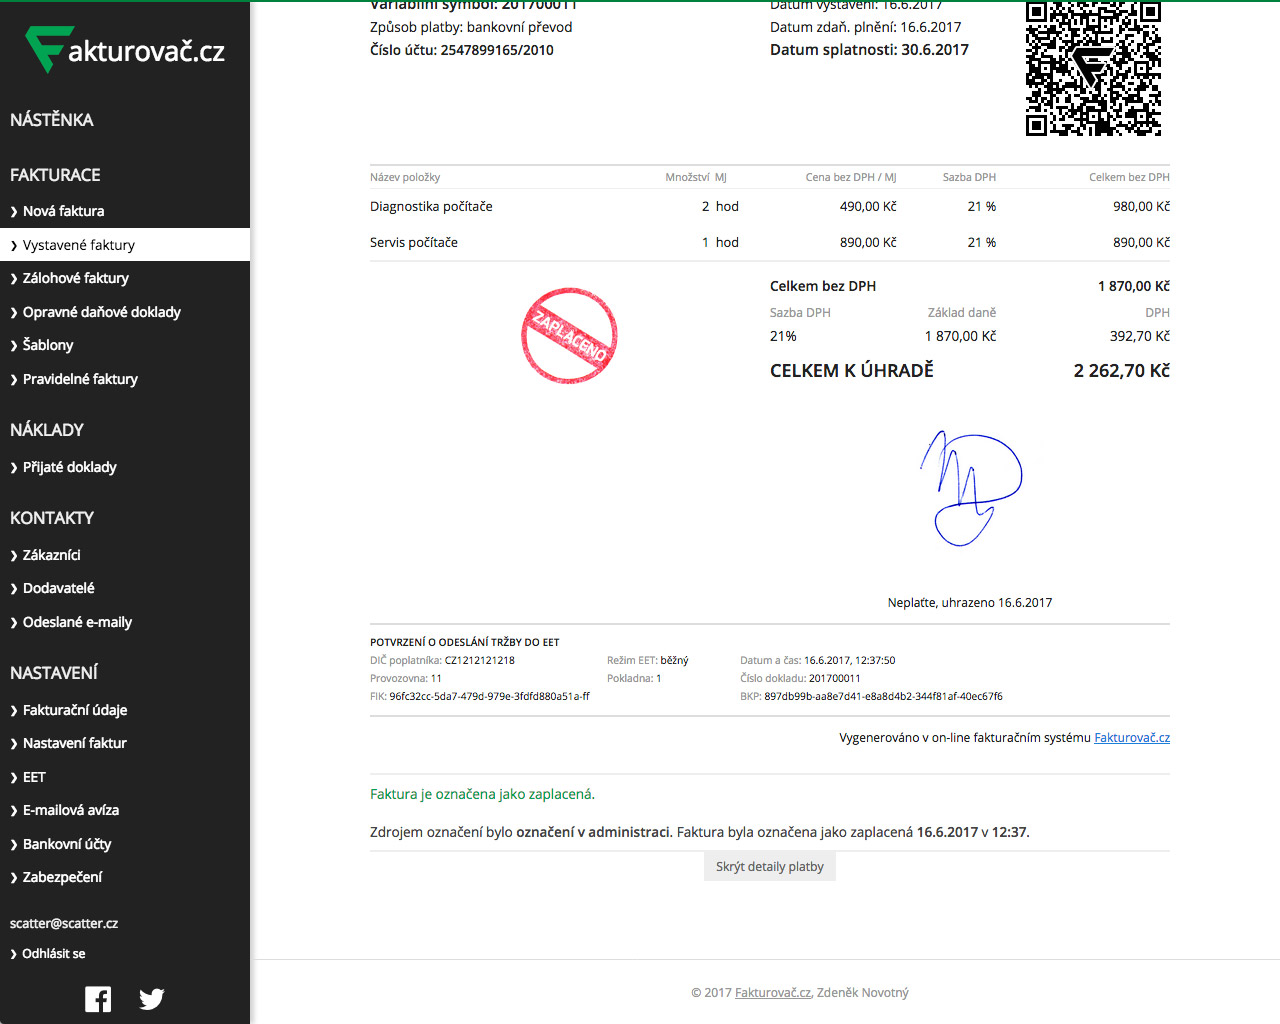This screenshot has width=1280, height=1024.
Task: Click the QR payment code
Action: click(1093, 69)
